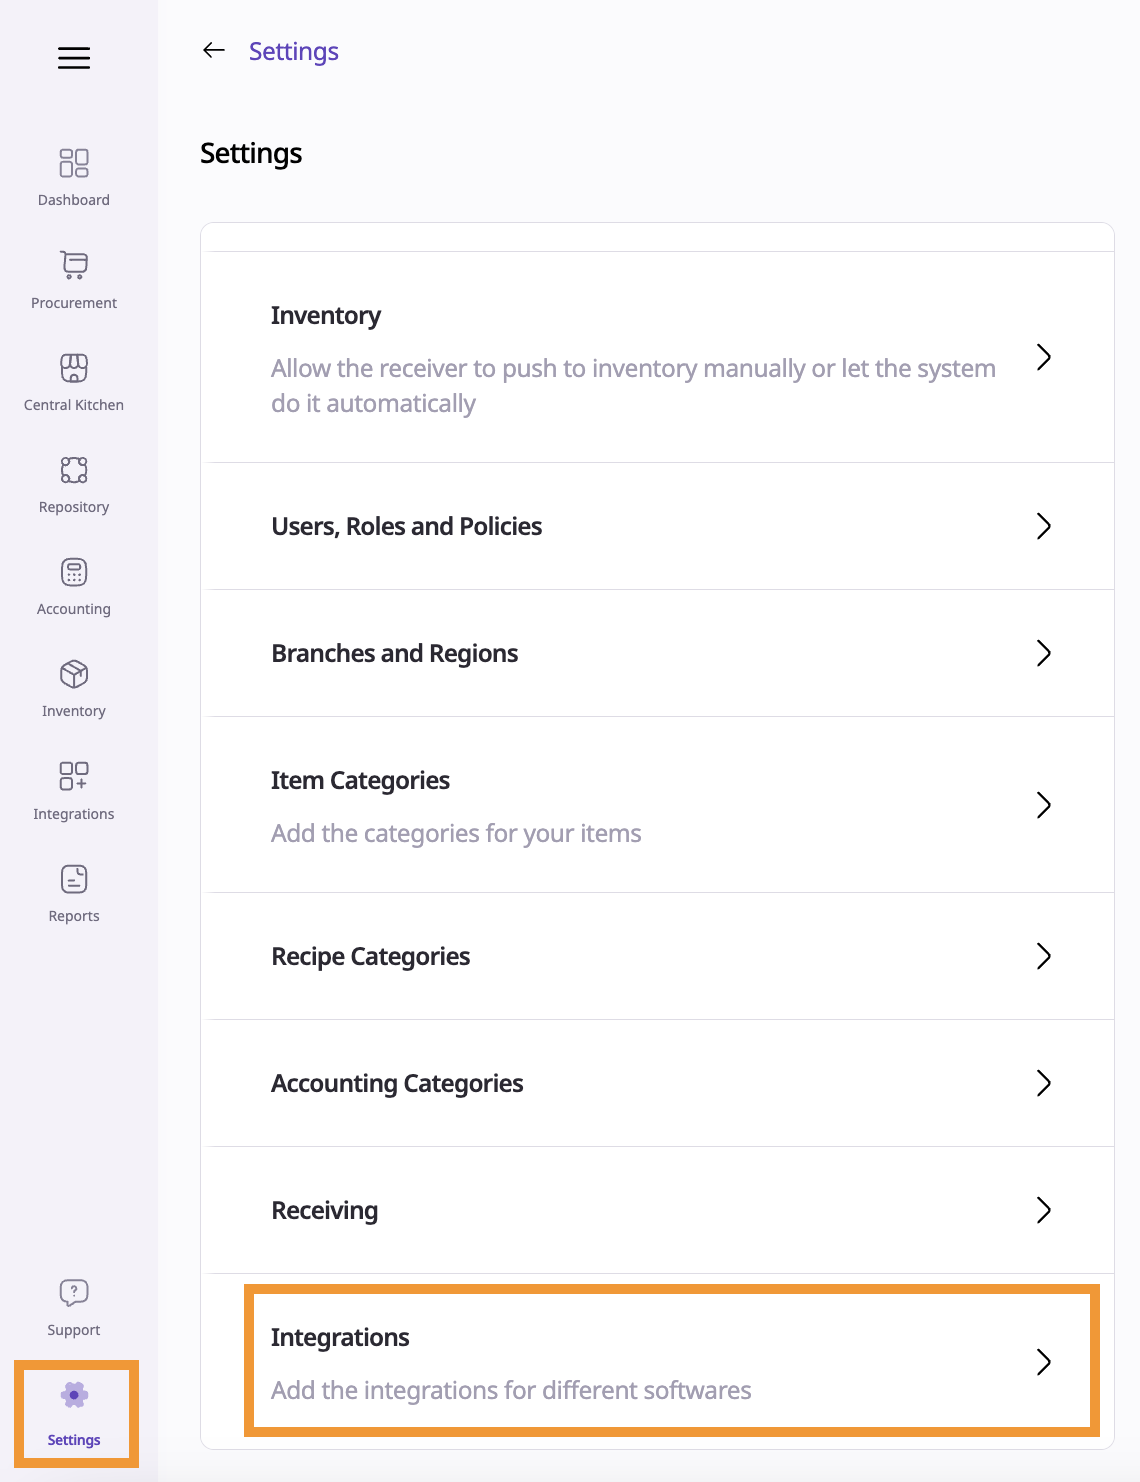
Task: Expand Users, Roles and Policies chevron
Action: pyautogui.click(x=1043, y=526)
